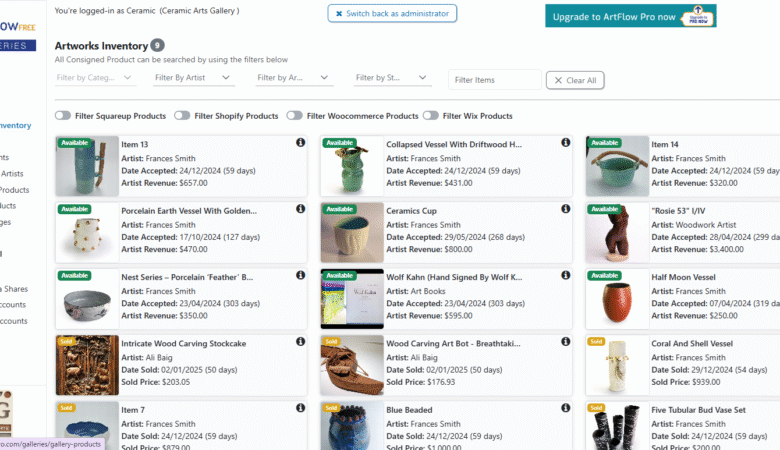Click info icon on Item 13 card
780x450 pixels.
coord(300,143)
